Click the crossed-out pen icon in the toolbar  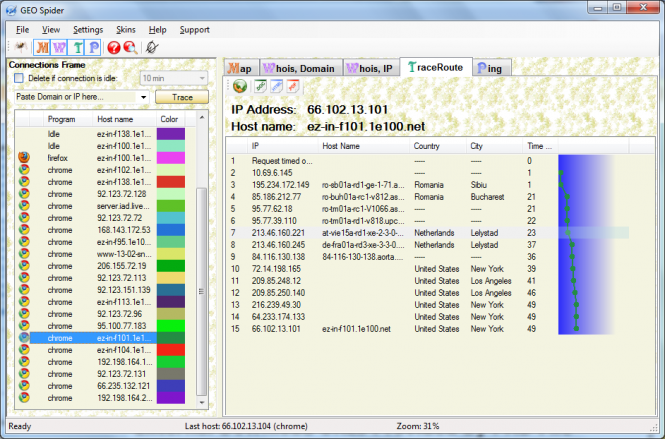tap(151, 47)
